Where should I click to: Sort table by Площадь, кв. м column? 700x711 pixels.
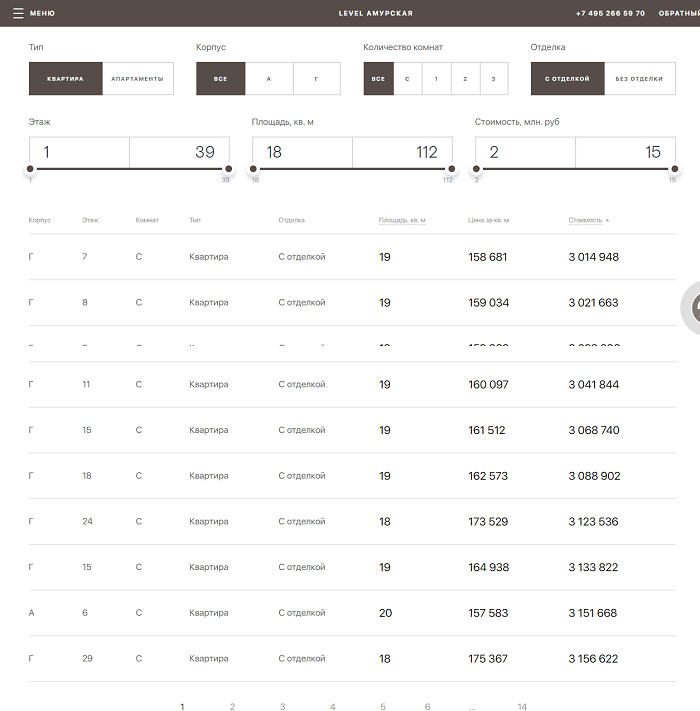(x=402, y=220)
